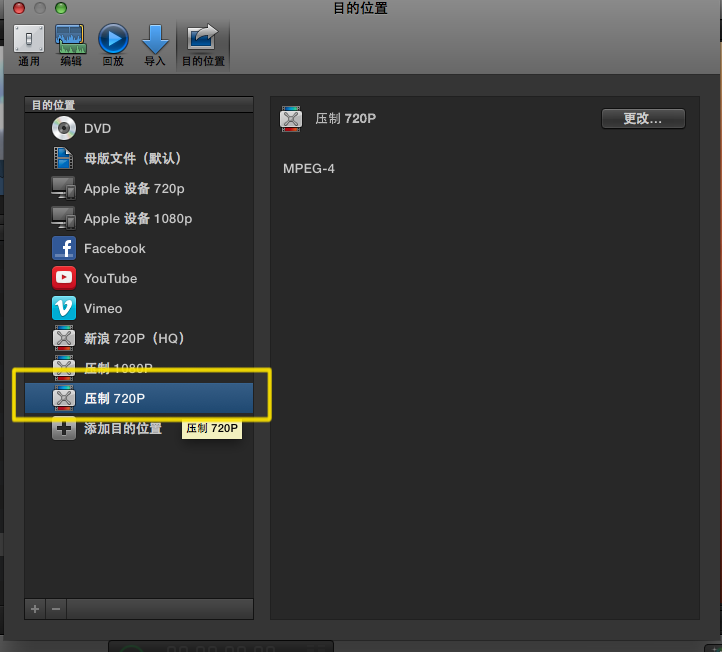The height and width of the screenshot is (652, 722).
Task: Click the 添加目的位置 plus icon
Action: (64, 429)
